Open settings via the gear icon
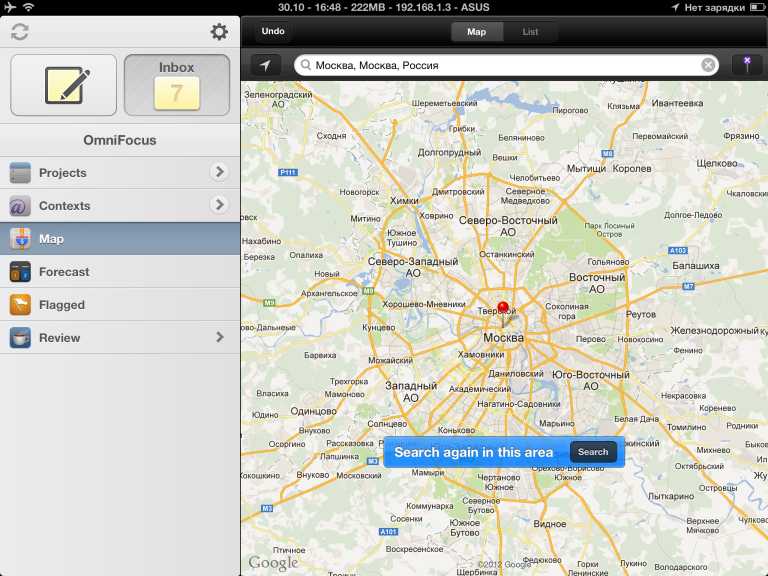The height and width of the screenshot is (576, 768). pos(219,32)
